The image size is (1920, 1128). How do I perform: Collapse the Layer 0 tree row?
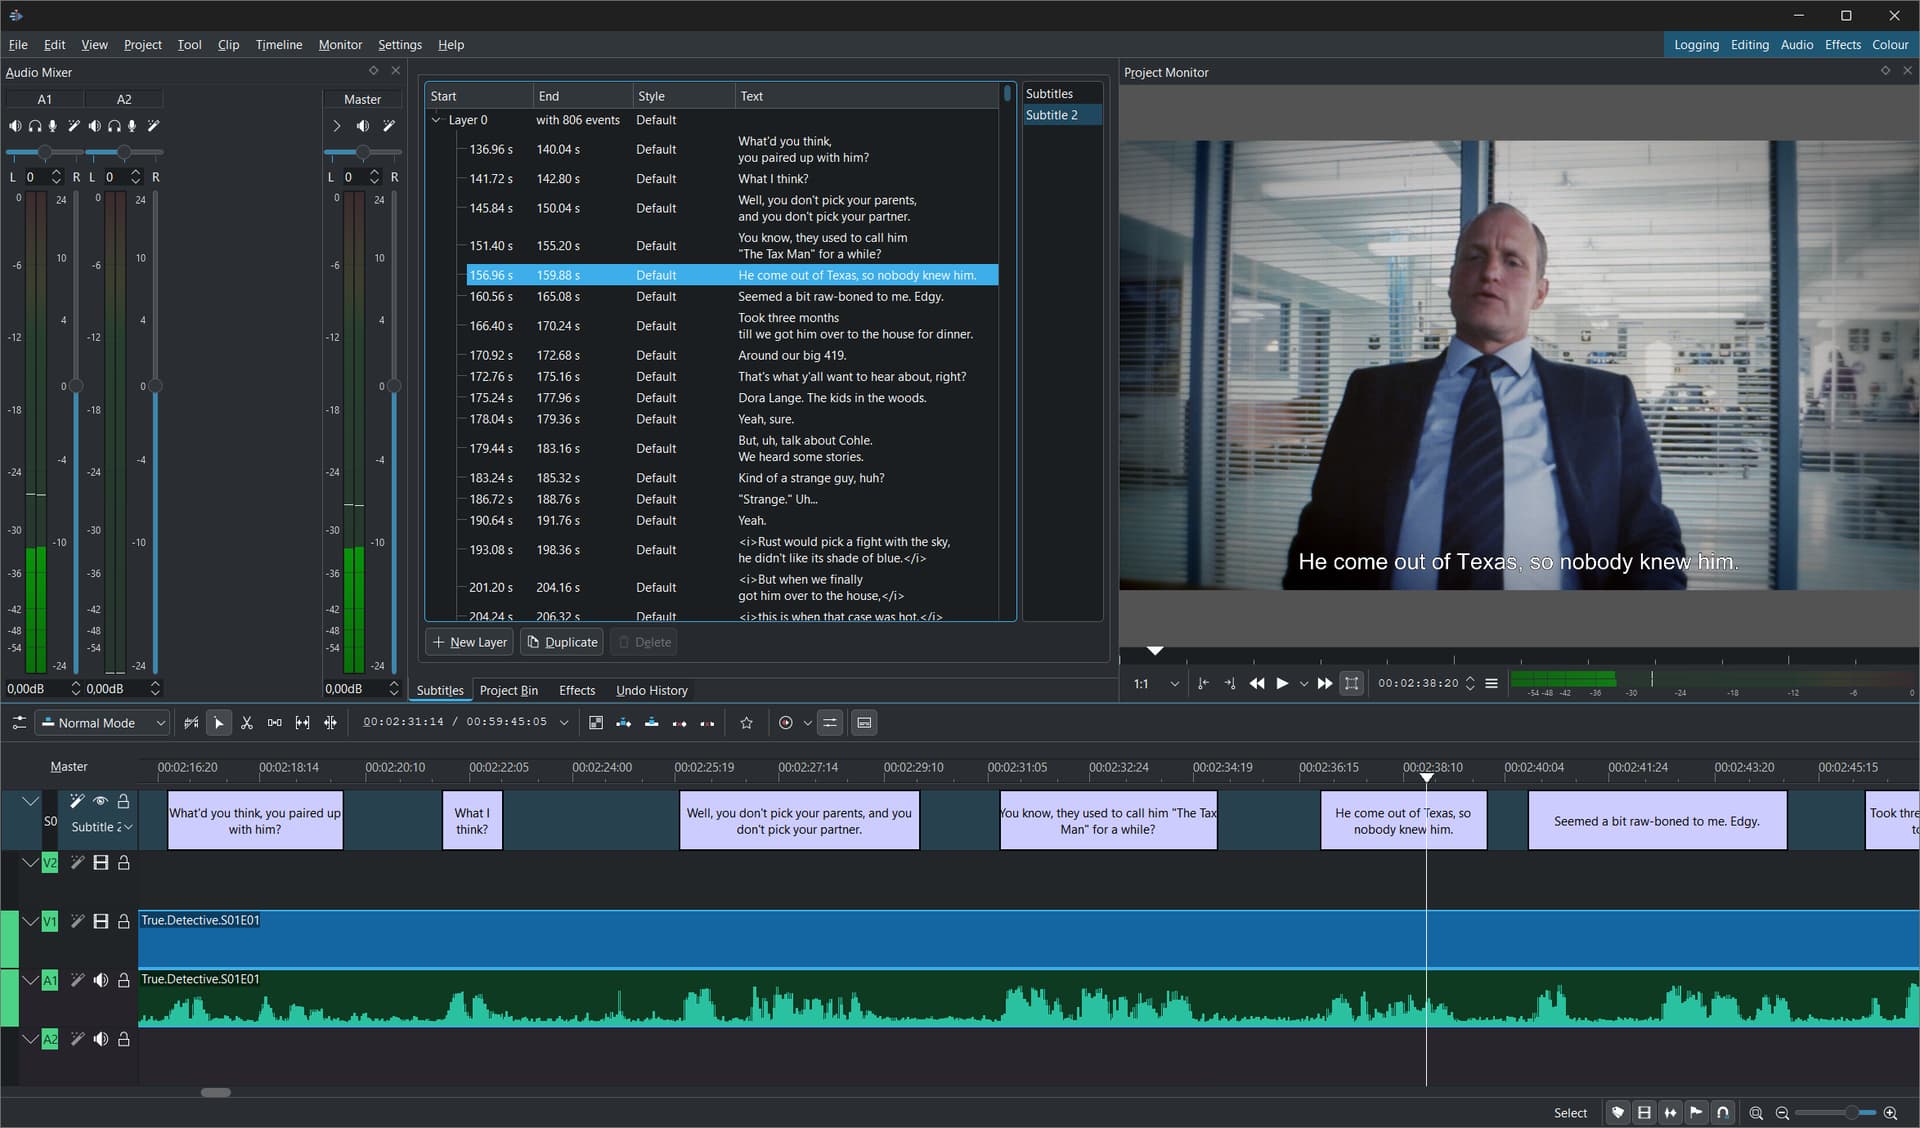(x=436, y=120)
